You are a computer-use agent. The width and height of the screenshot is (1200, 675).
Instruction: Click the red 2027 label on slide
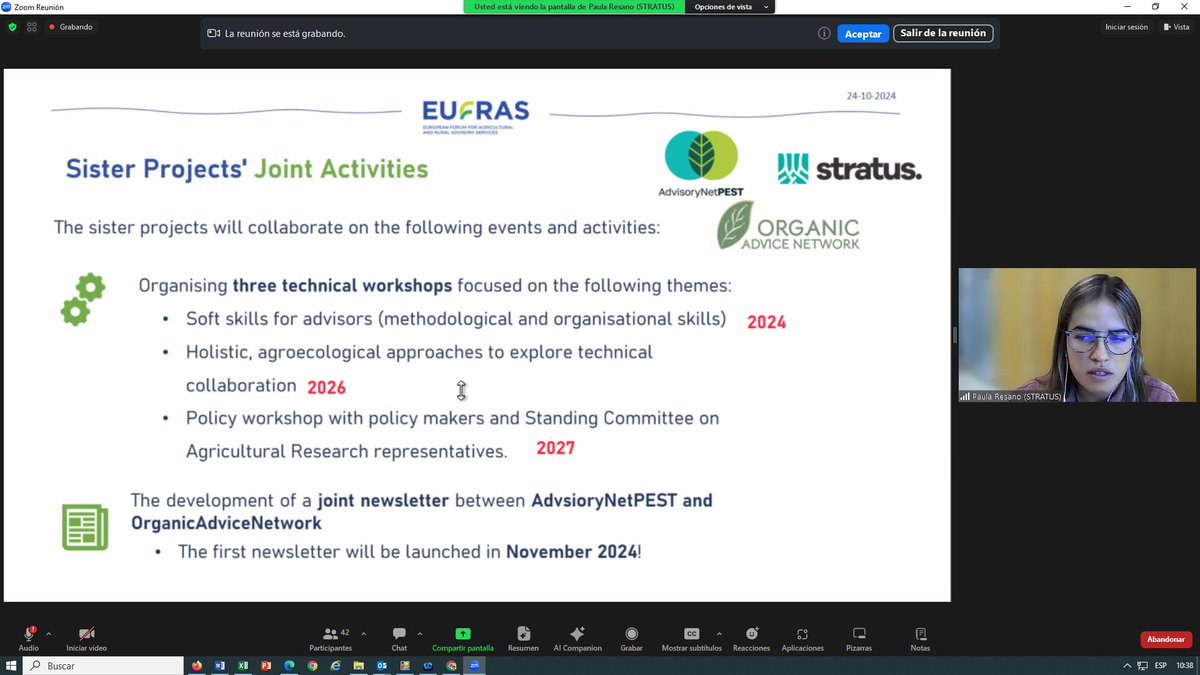(x=556, y=448)
